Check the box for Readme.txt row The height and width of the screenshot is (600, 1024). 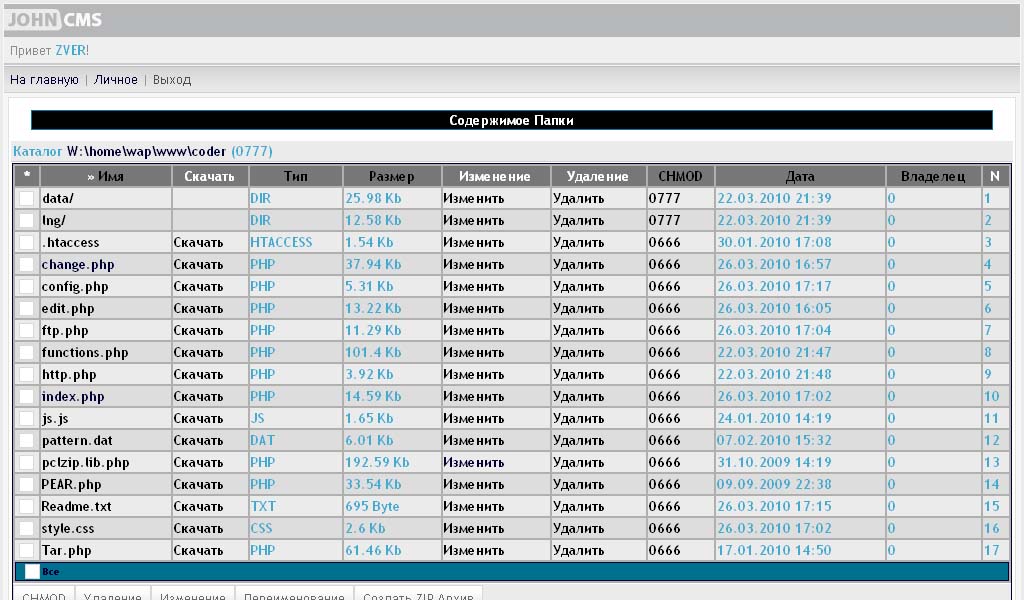coord(26,506)
